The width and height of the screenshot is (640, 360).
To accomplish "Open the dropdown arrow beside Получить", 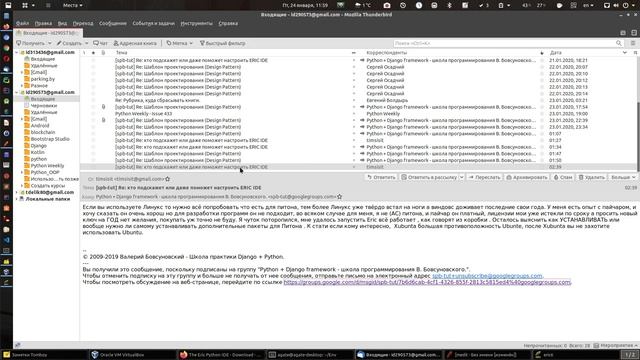I will 50,43.
